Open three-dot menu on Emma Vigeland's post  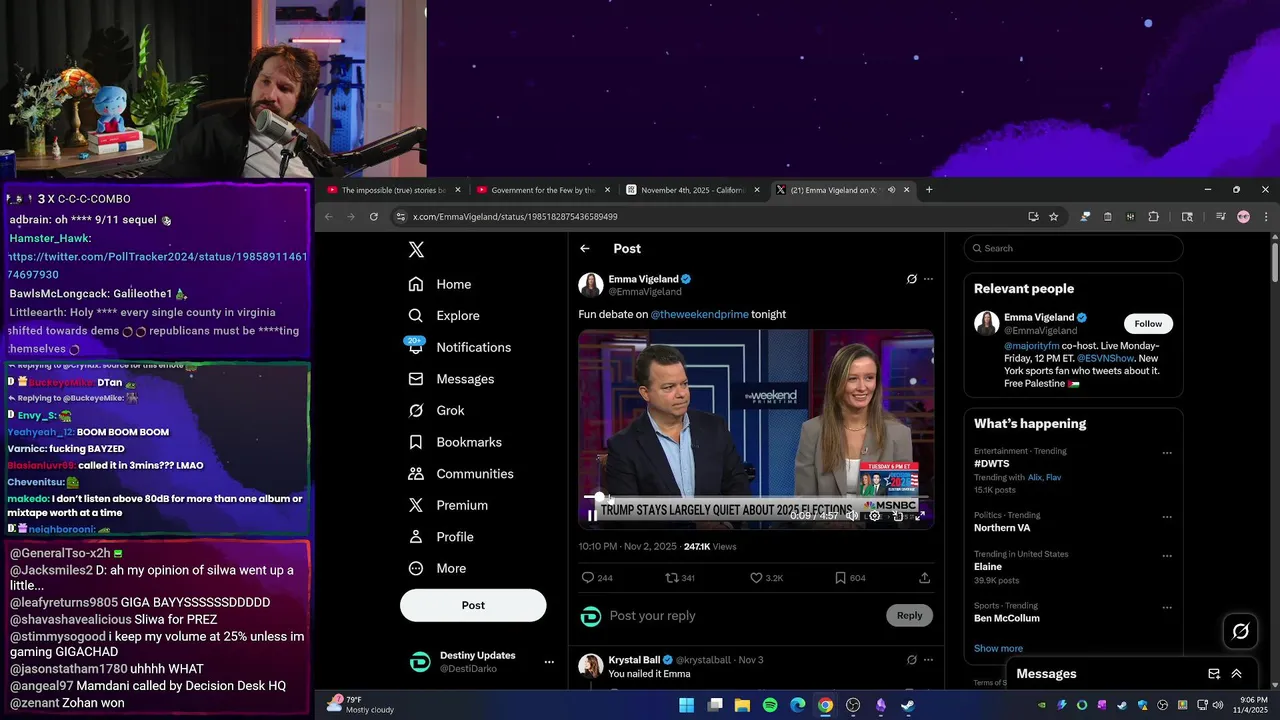pyautogui.click(x=928, y=279)
